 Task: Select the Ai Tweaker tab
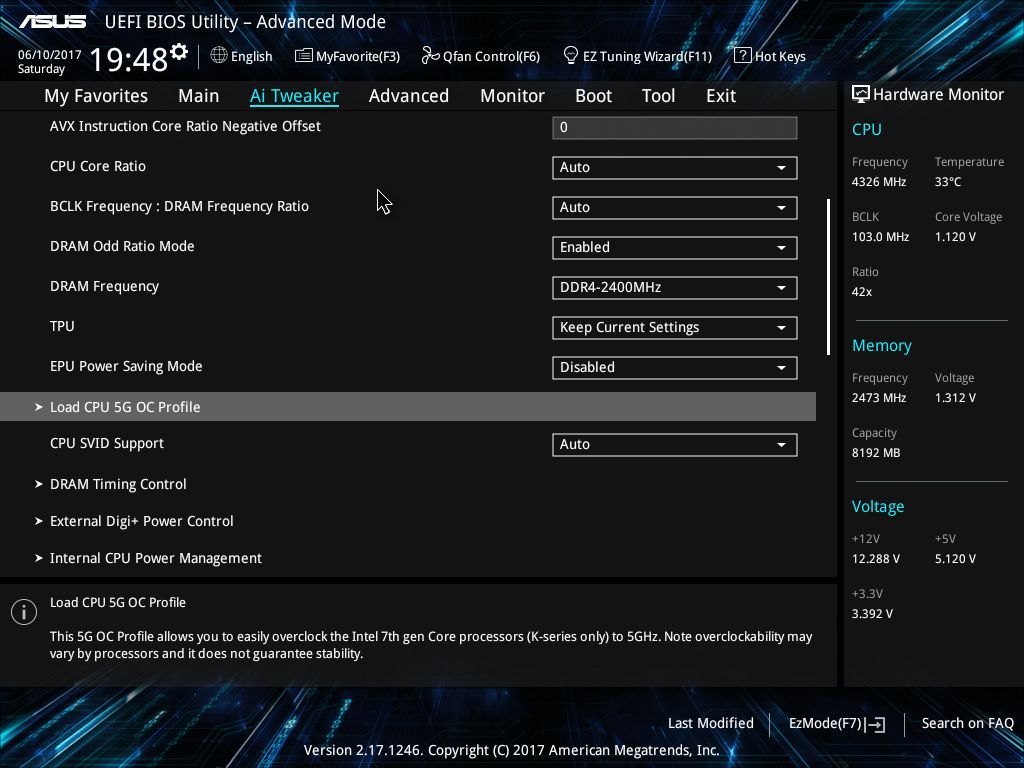[294, 96]
